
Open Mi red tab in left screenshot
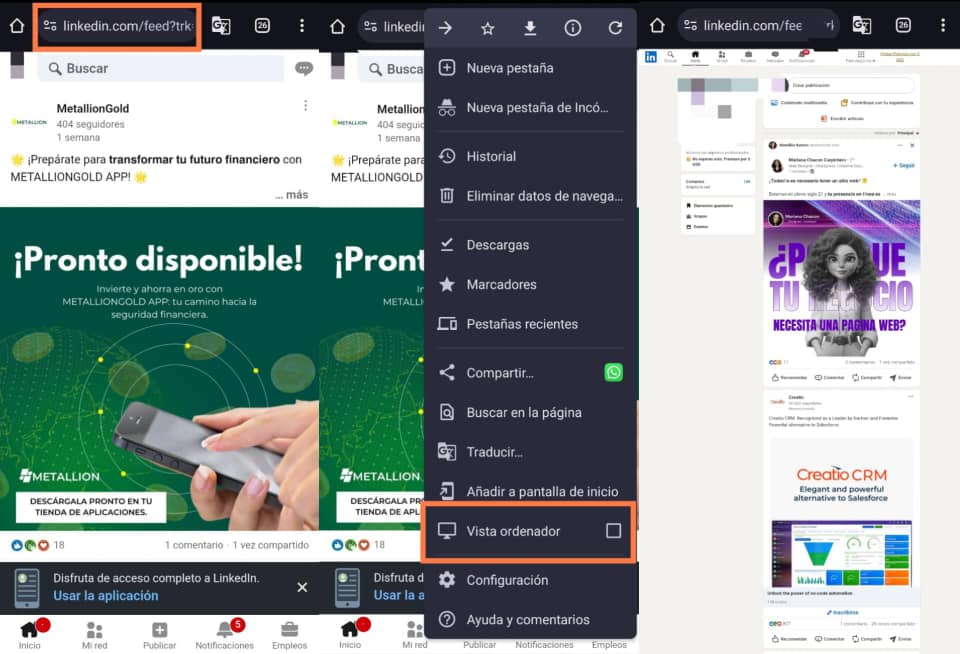pos(94,634)
